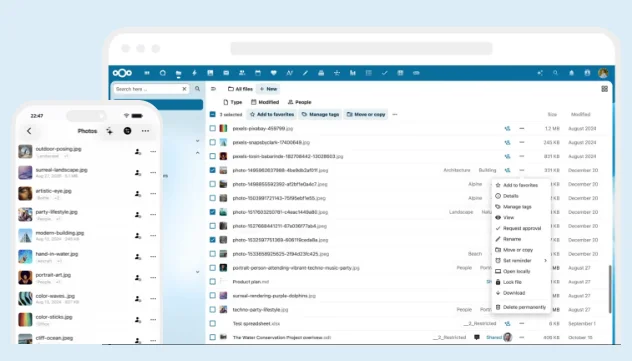
Task: Tap the color-sticks.jpg thumbnail on phone
Action: point(25,320)
